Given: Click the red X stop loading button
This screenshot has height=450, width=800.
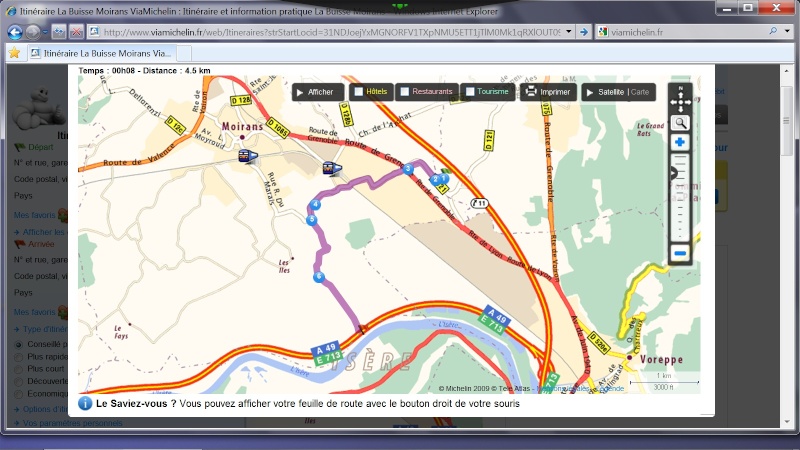Looking at the screenshot, I should 76,32.
